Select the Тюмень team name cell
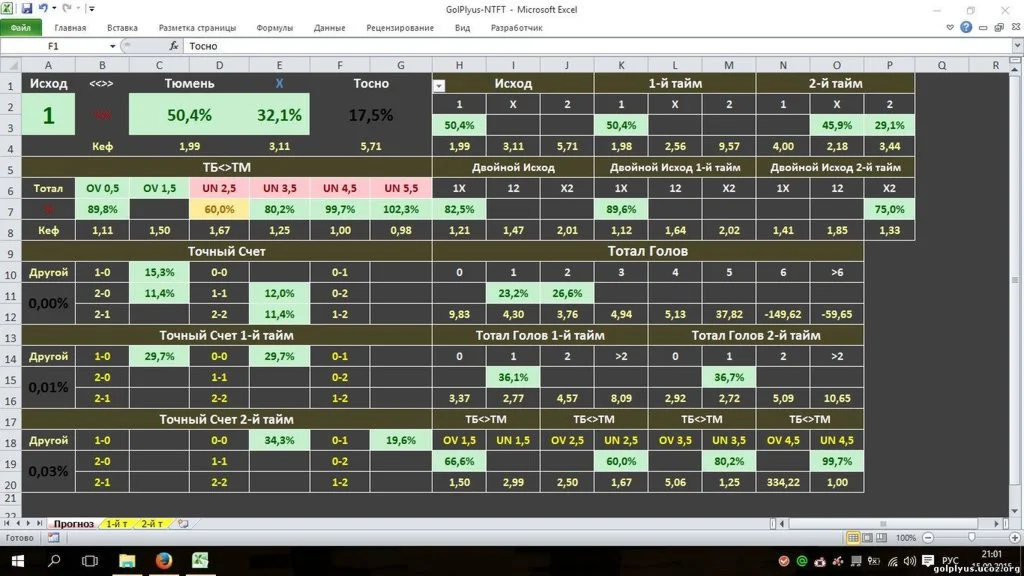Screen dimensions: 1024x576 point(189,84)
